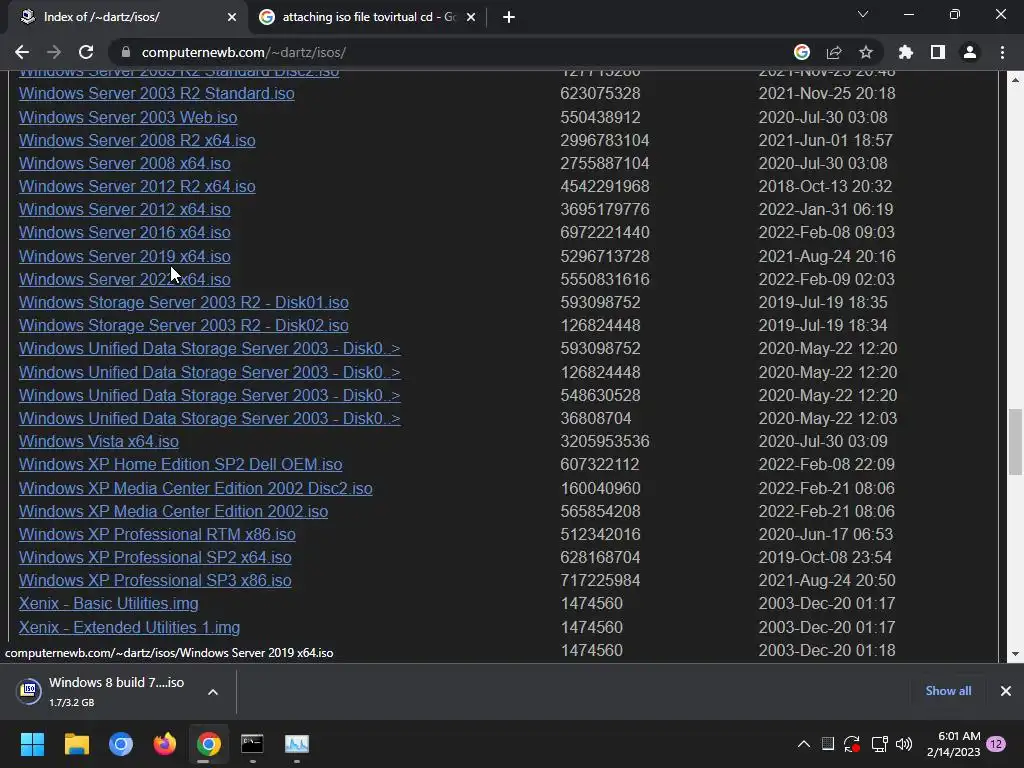
Task: Click the scrollbar up arrow
Action: coord(1015,80)
